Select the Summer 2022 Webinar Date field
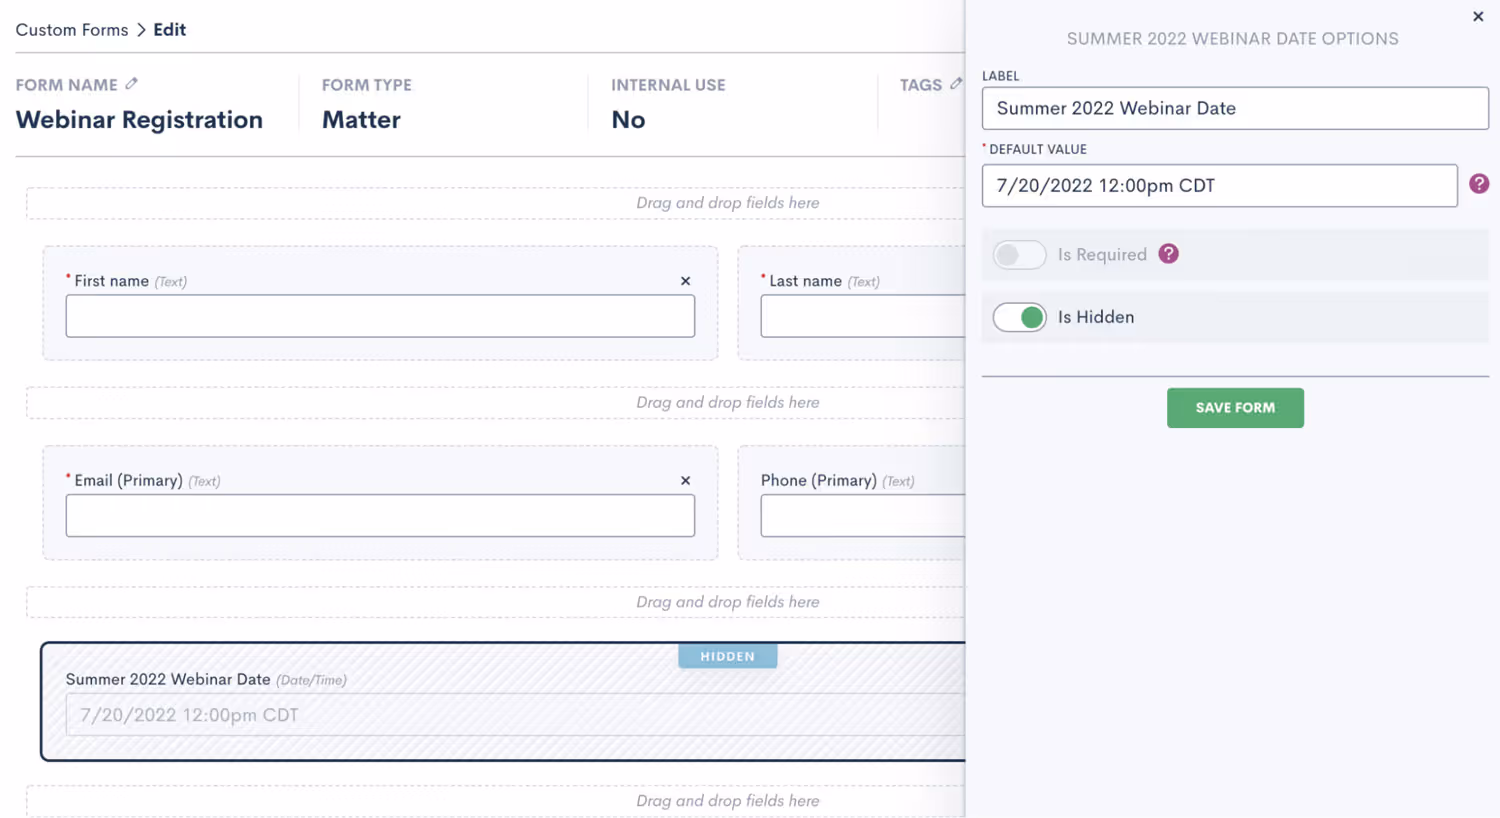 [503, 701]
